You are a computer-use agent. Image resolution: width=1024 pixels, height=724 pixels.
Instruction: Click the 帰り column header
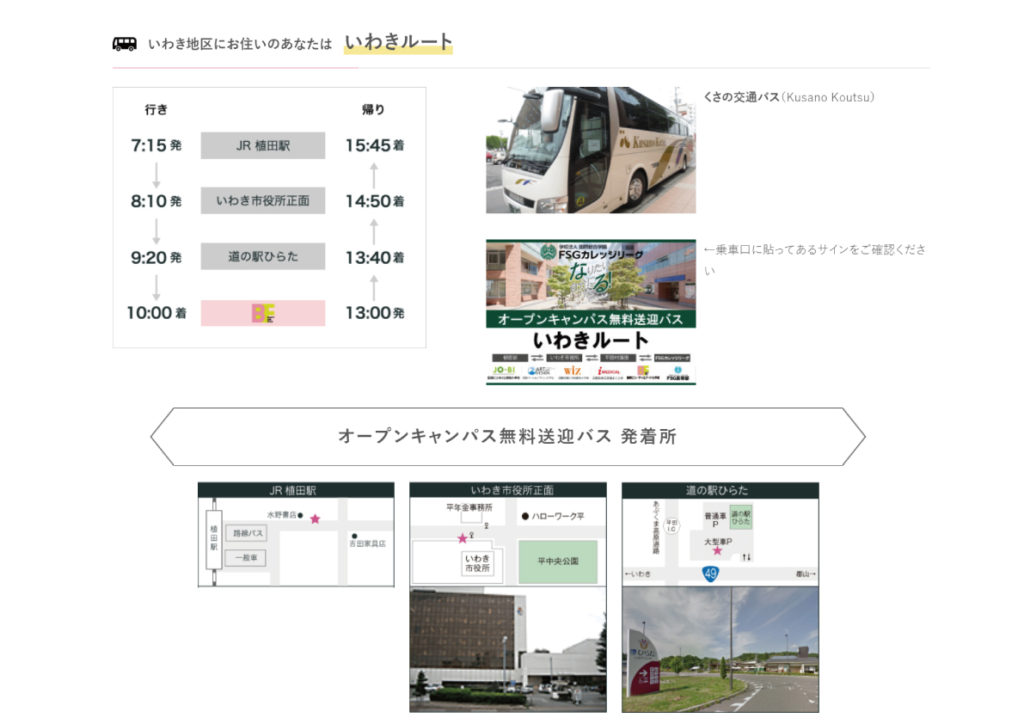[x=374, y=110]
